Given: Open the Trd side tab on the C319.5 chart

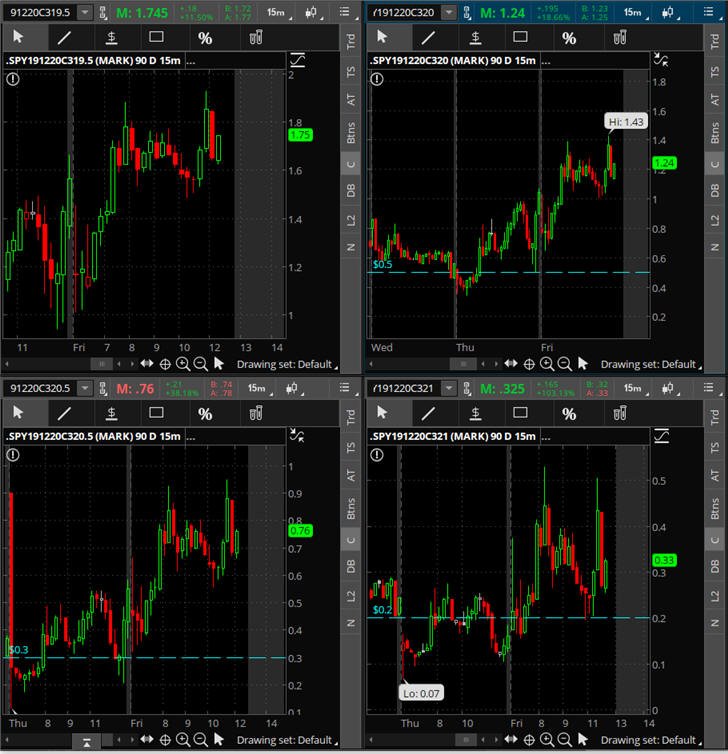Looking at the screenshot, I should [351, 41].
